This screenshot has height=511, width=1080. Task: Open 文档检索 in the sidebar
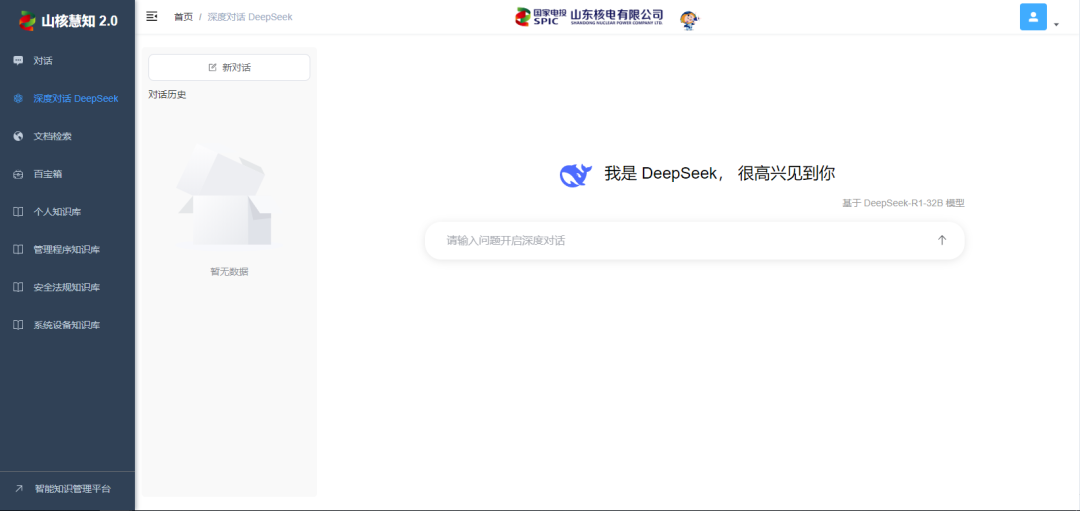[68, 136]
